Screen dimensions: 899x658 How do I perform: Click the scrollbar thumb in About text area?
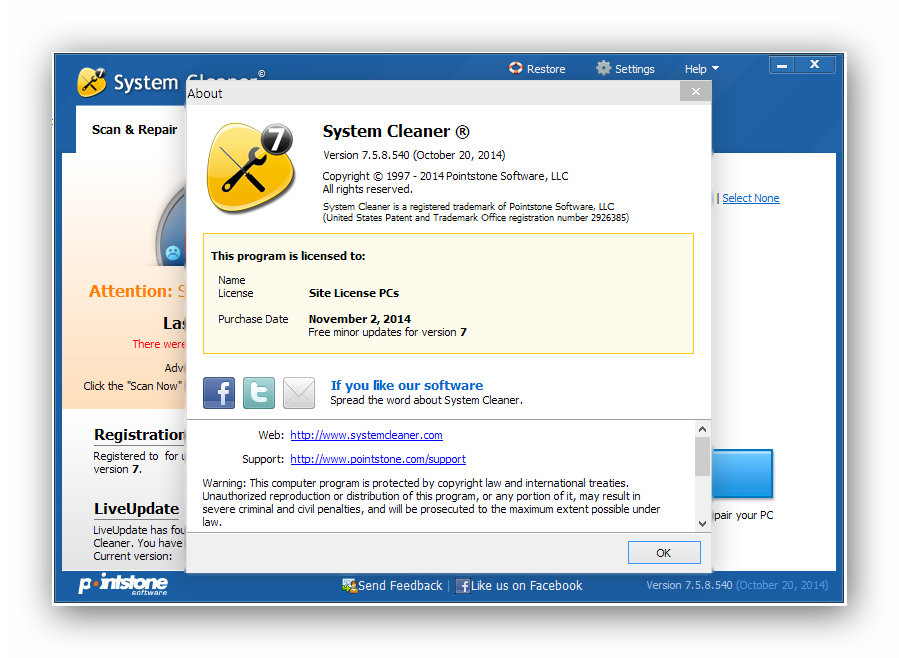pos(702,457)
